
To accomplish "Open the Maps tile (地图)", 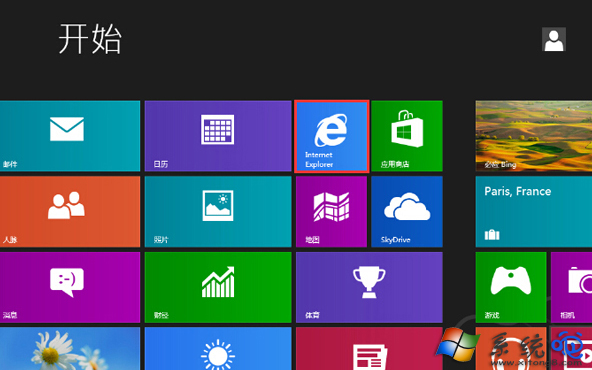I will [x=331, y=212].
